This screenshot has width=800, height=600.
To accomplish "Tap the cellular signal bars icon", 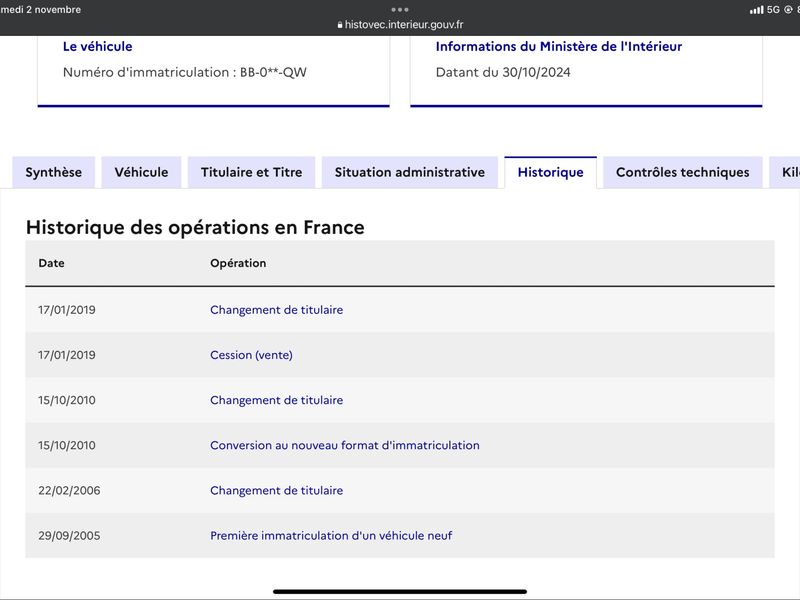I will [757, 10].
